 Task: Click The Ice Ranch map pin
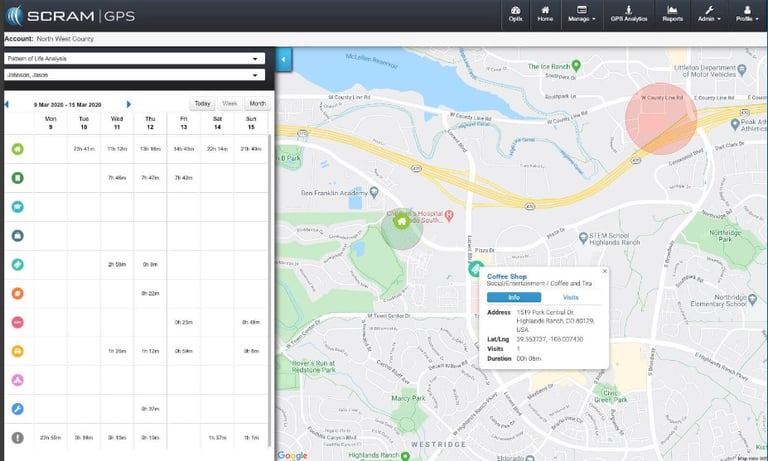576,65
